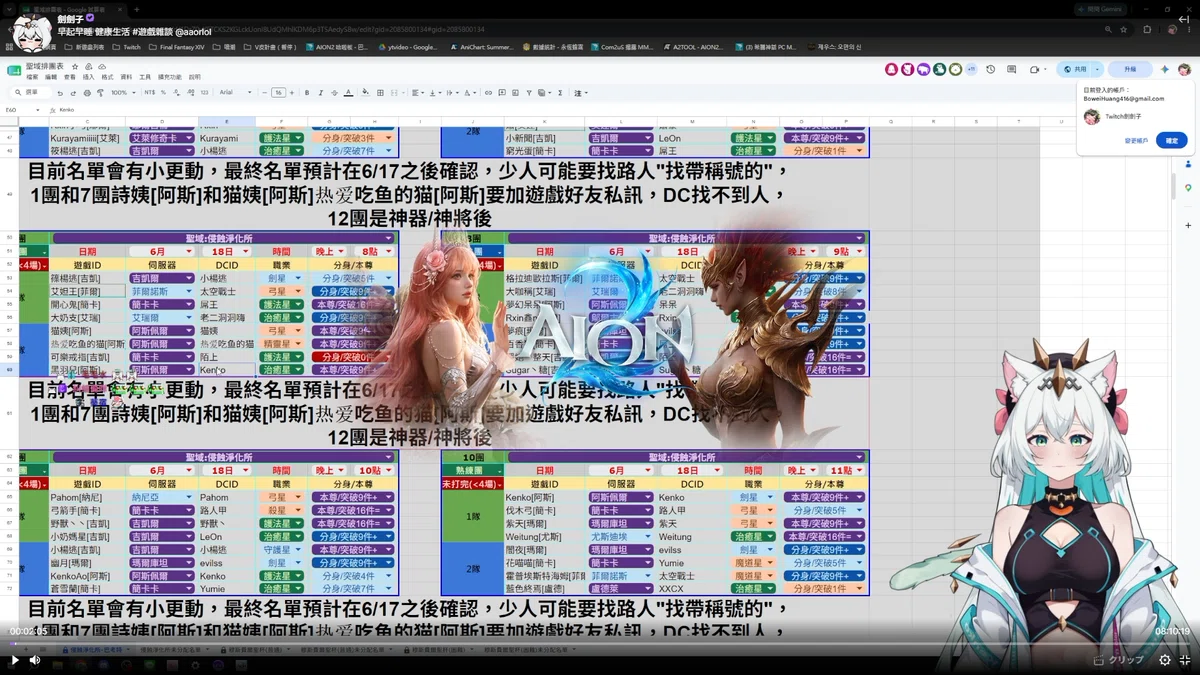This screenshot has width=1200, height=675.
Task: Open the 檔案 menu
Action: (x=32, y=77)
